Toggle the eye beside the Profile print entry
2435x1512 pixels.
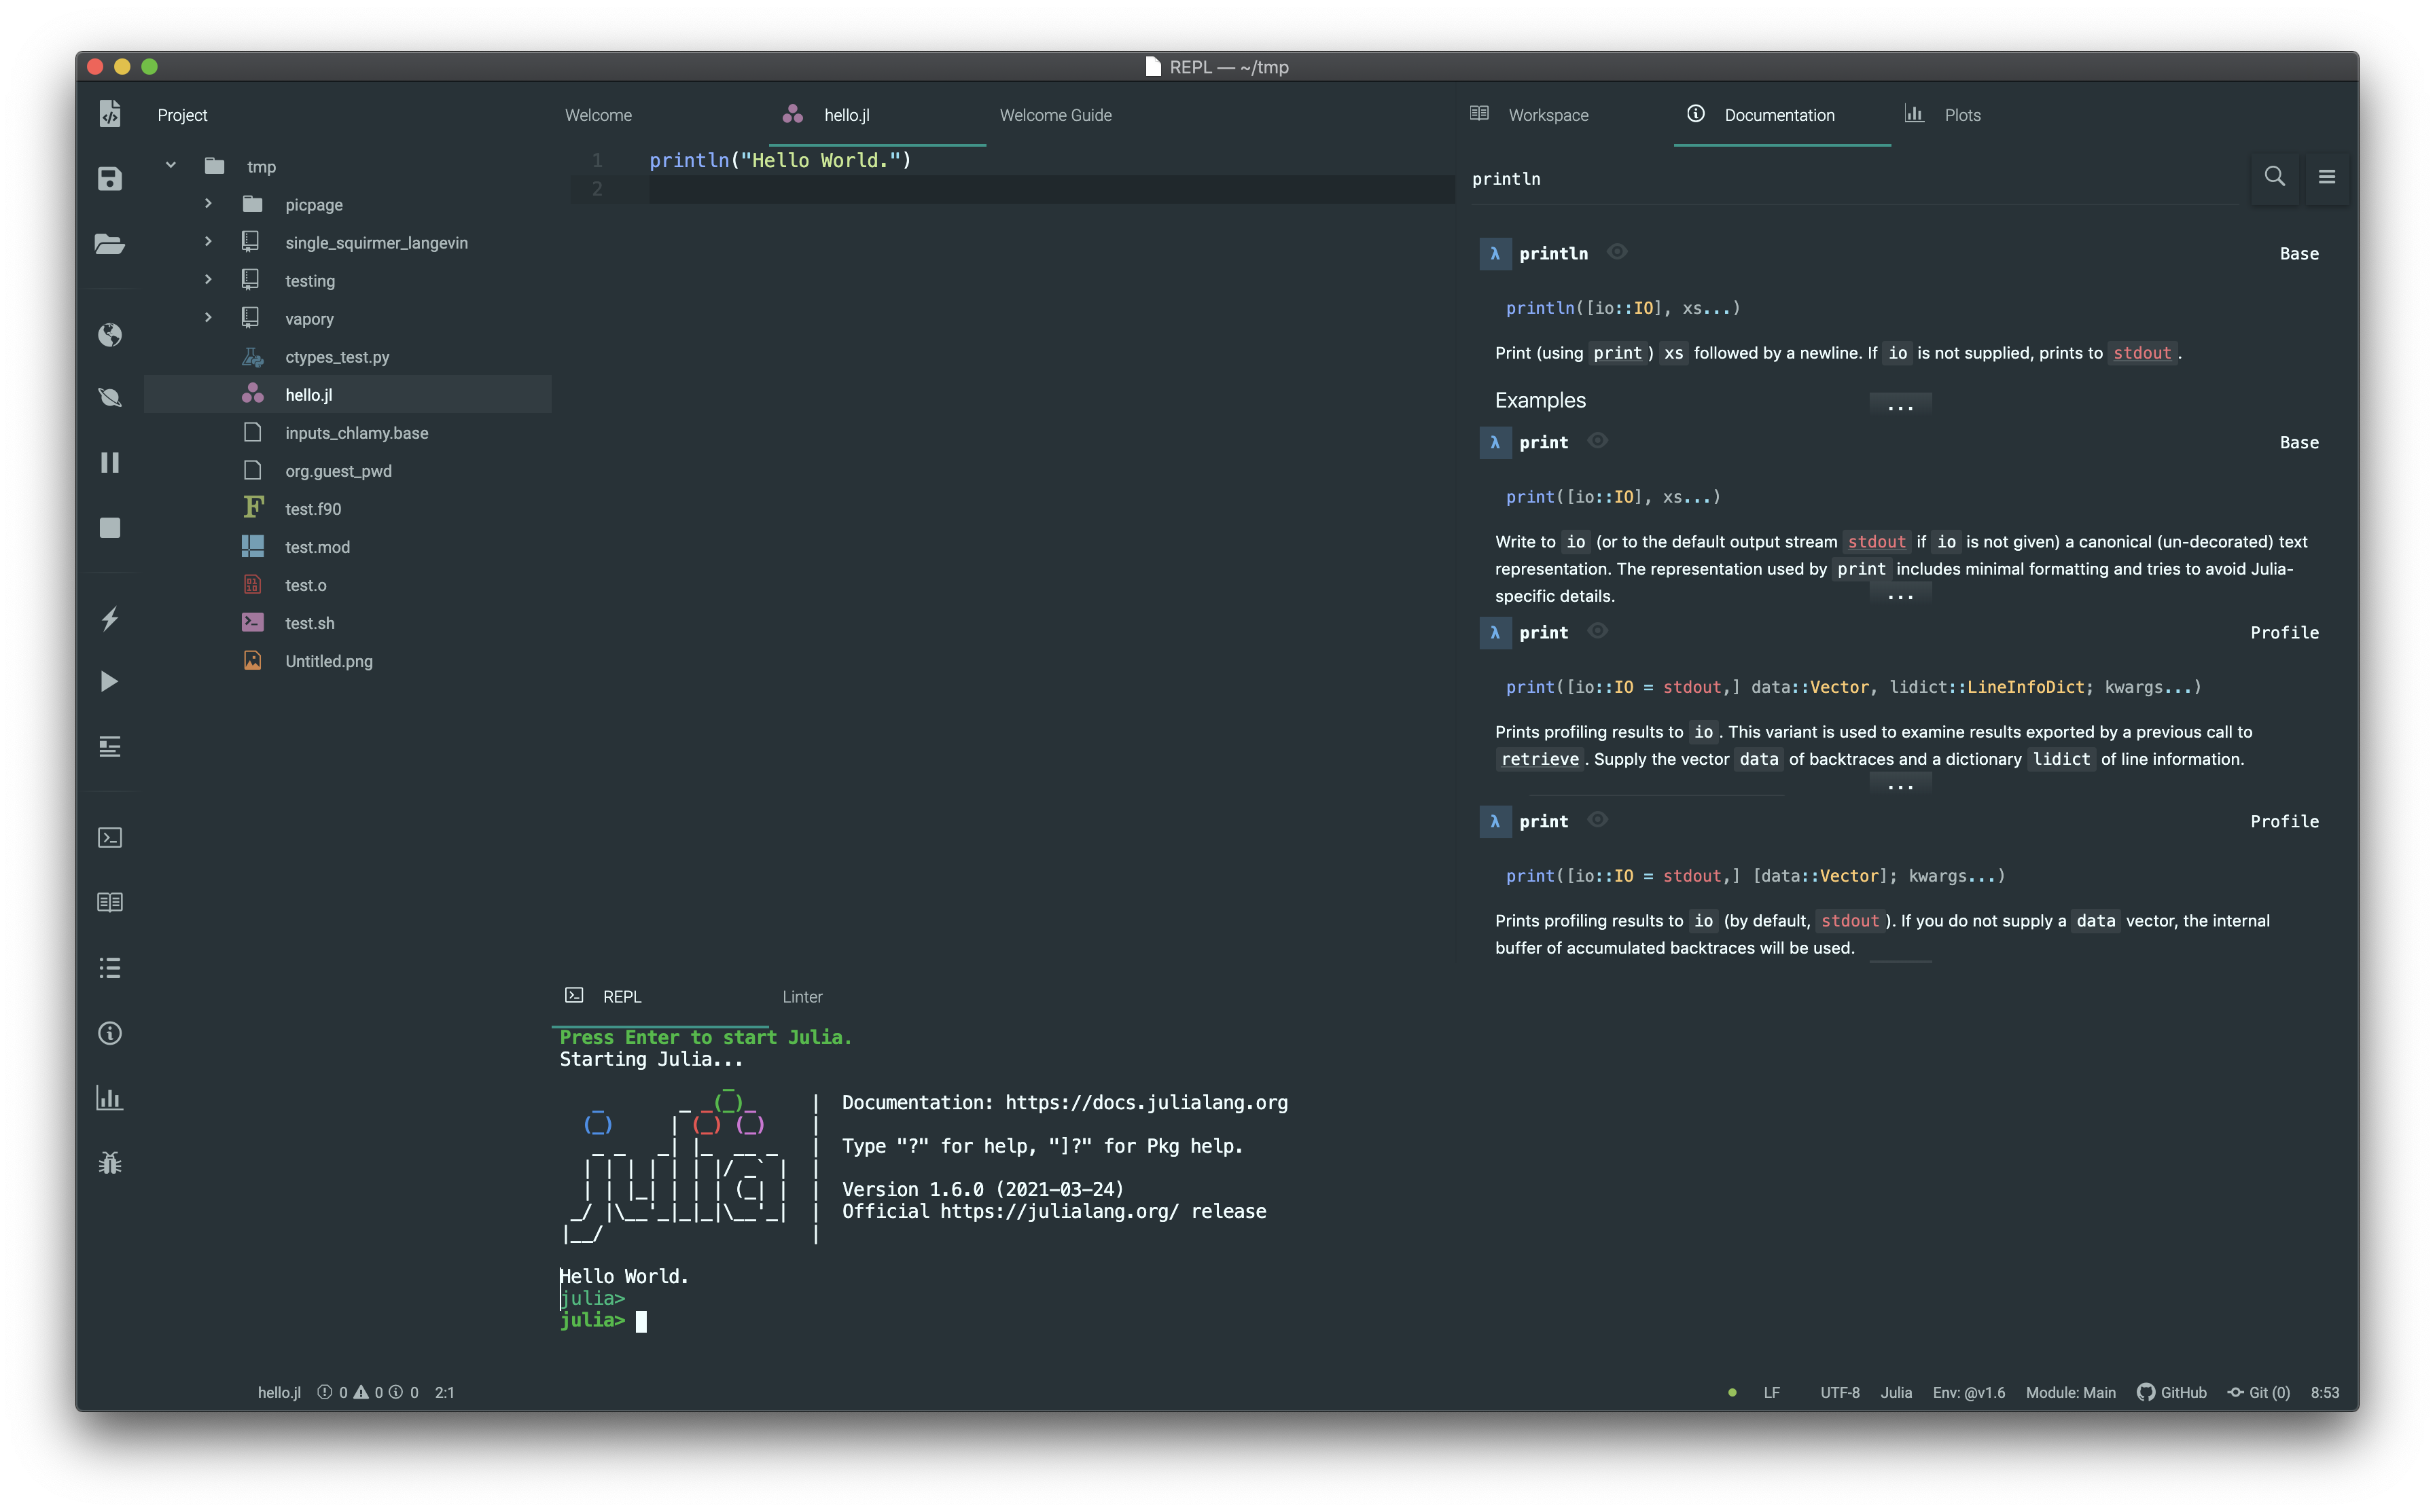click(1598, 631)
